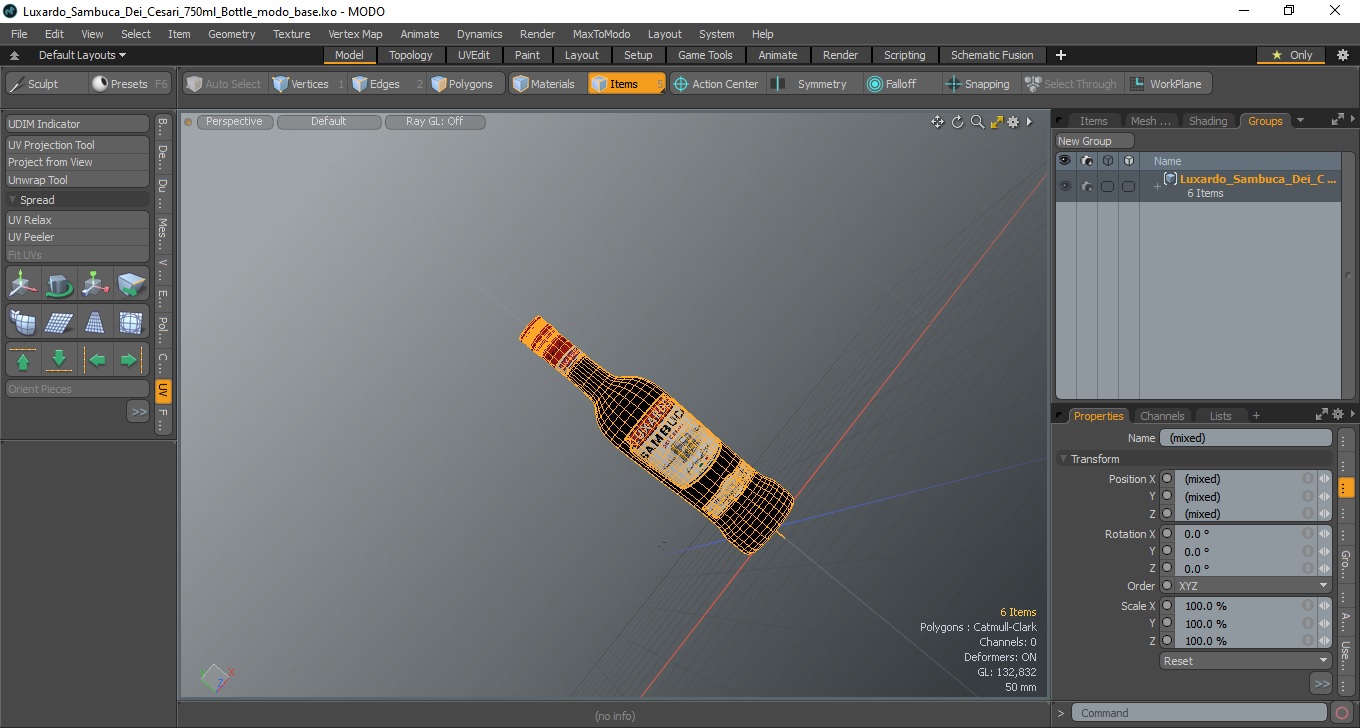
Task: Switch to Edges selection mode
Action: 387,84
